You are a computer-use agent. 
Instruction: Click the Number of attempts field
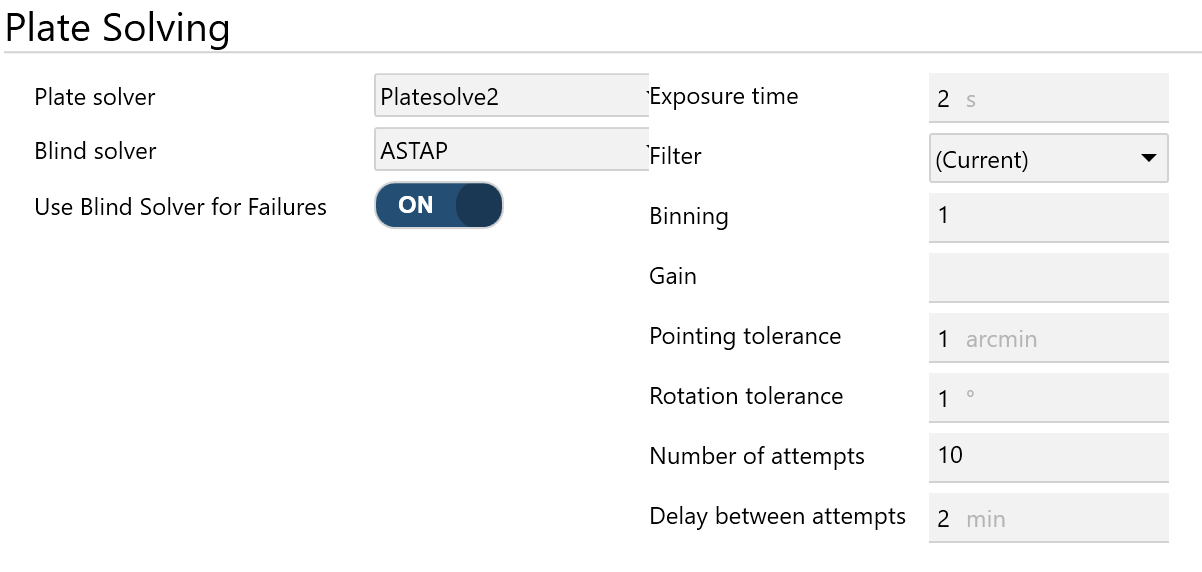click(1048, 457)
